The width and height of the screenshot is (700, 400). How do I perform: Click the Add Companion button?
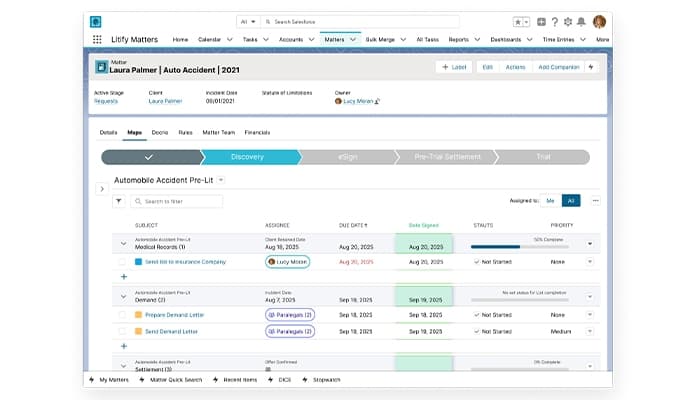tap(558, 67)
